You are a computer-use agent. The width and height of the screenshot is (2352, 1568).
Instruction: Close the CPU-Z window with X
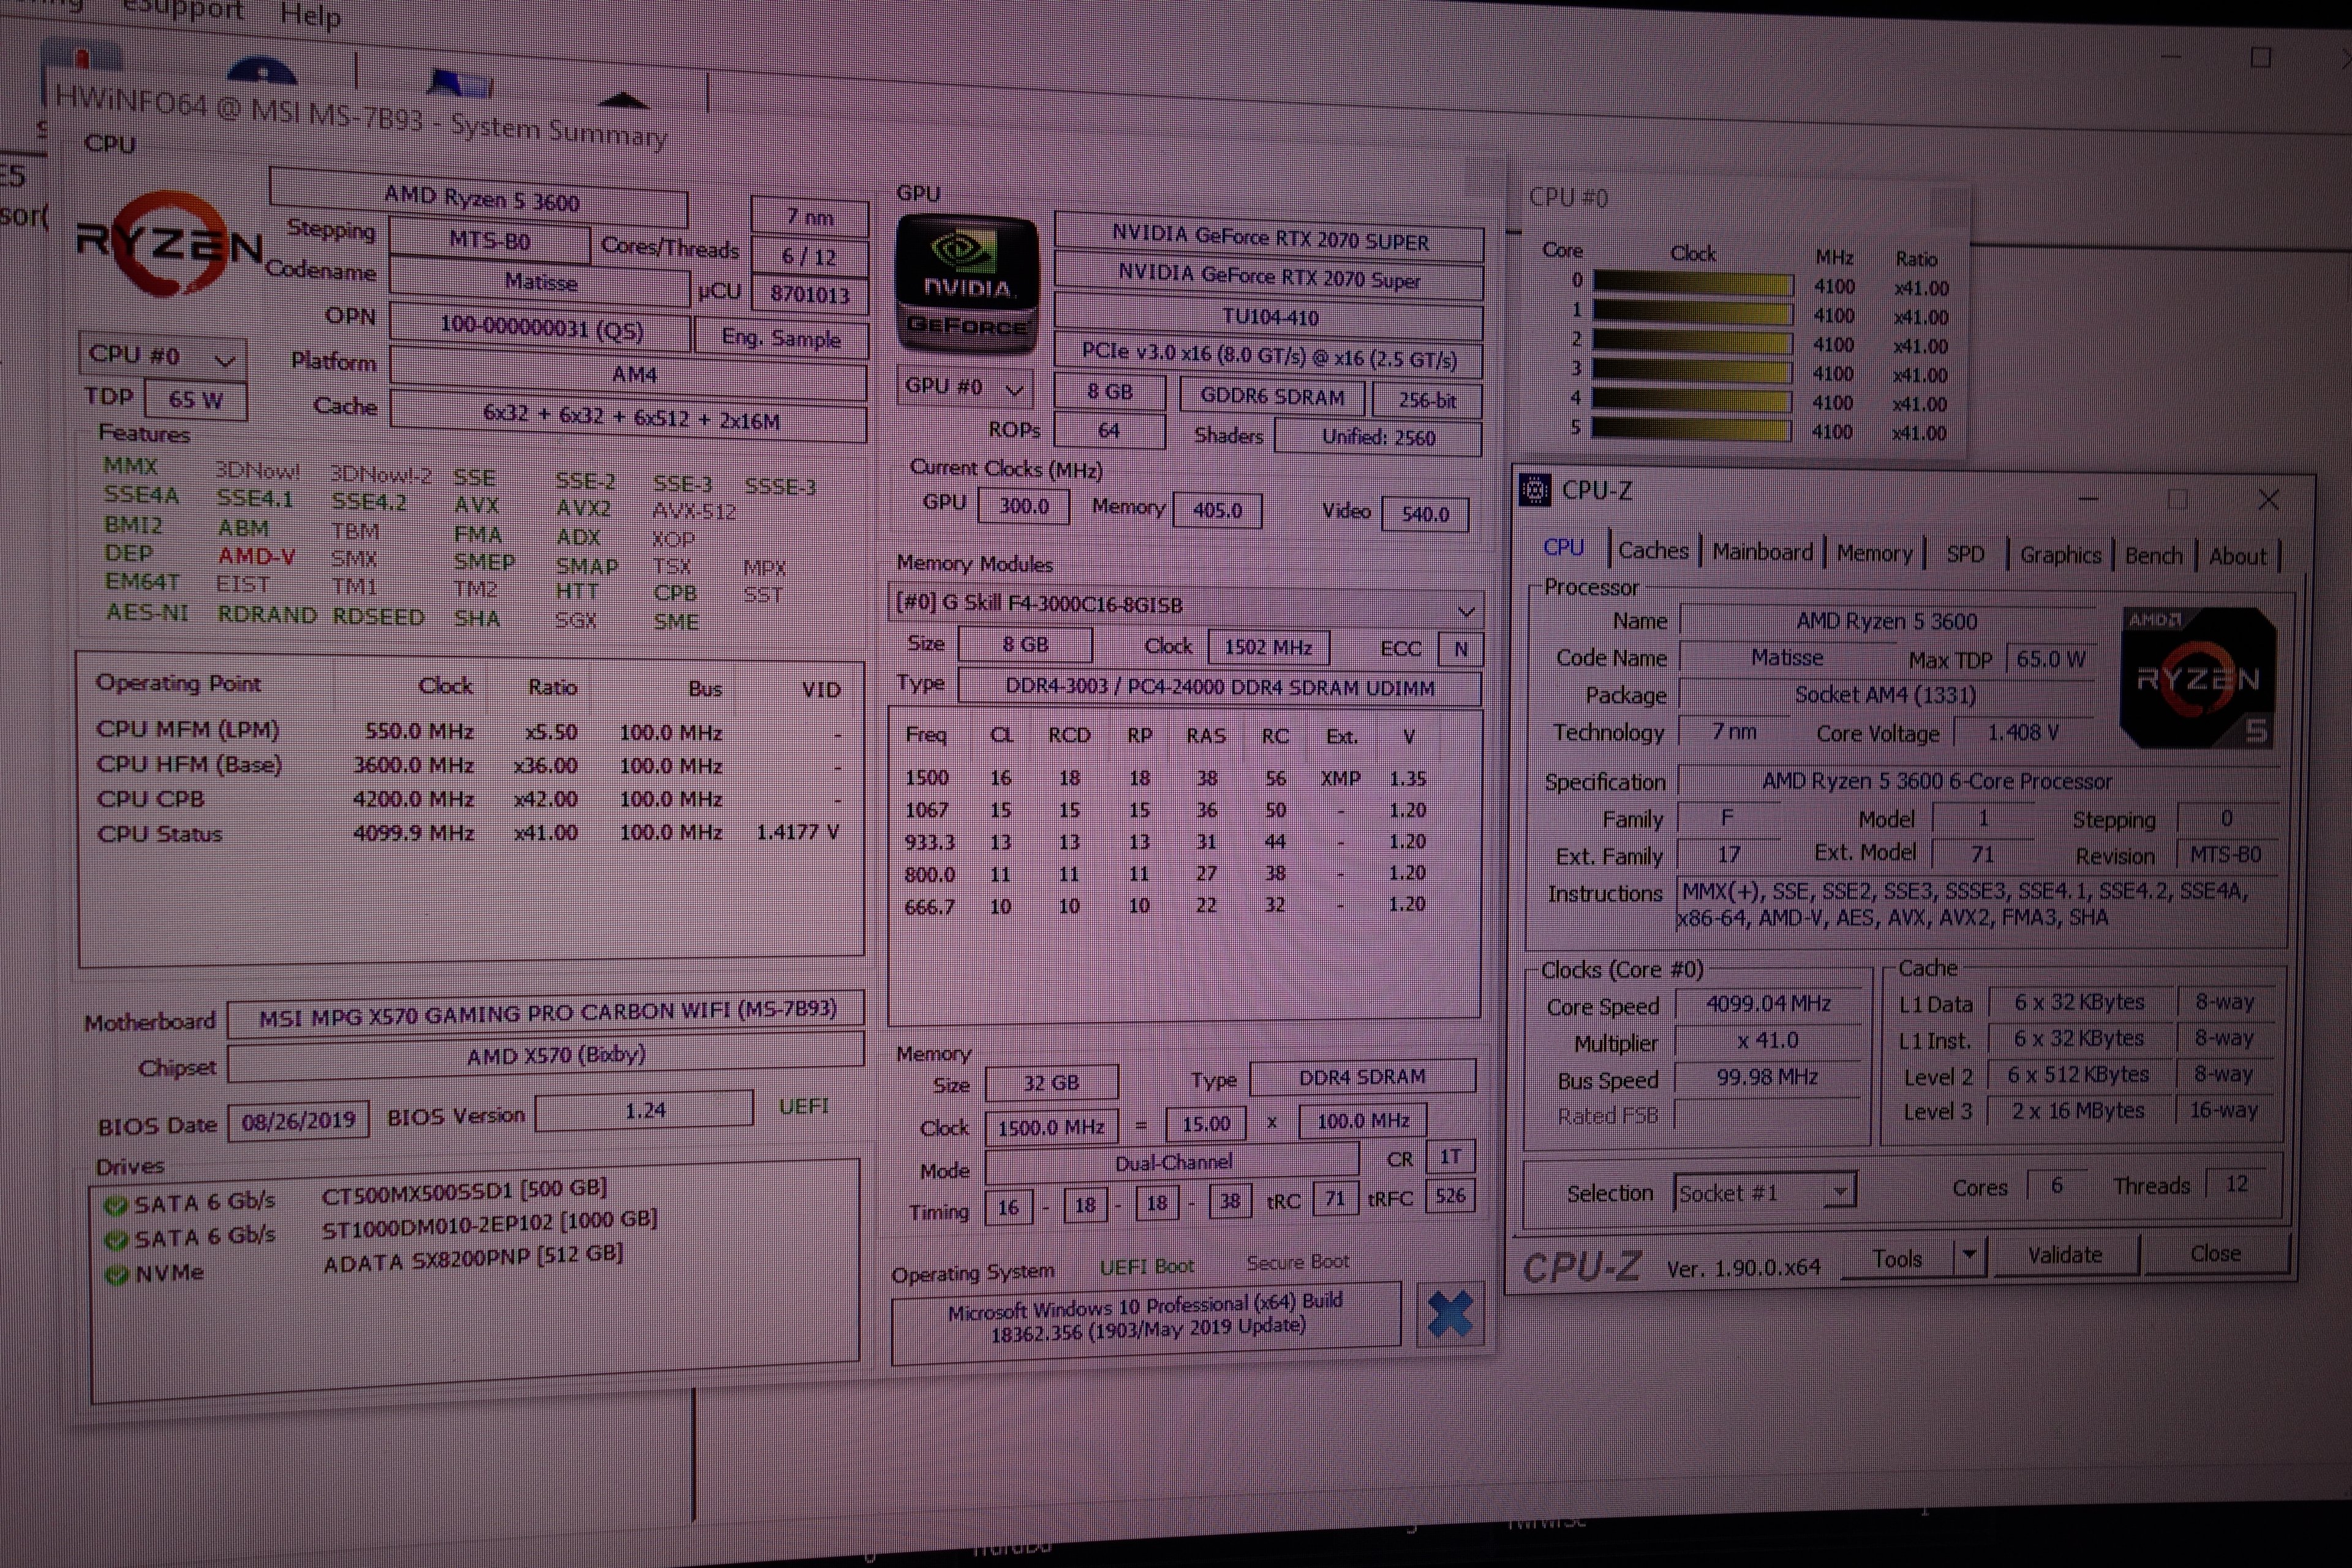click(2268, 500)
